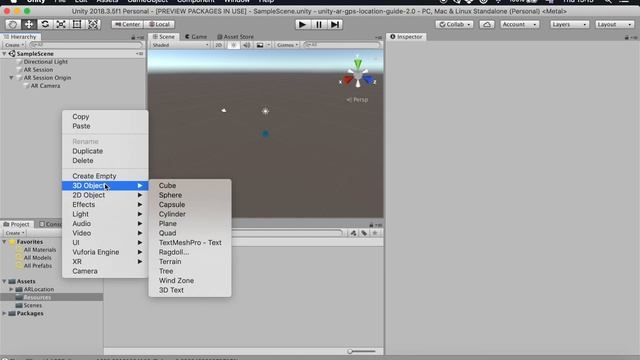Click Project search by type icon
Image resolution: width=640 pixels, height=360 pixels.
coord(353,233)
